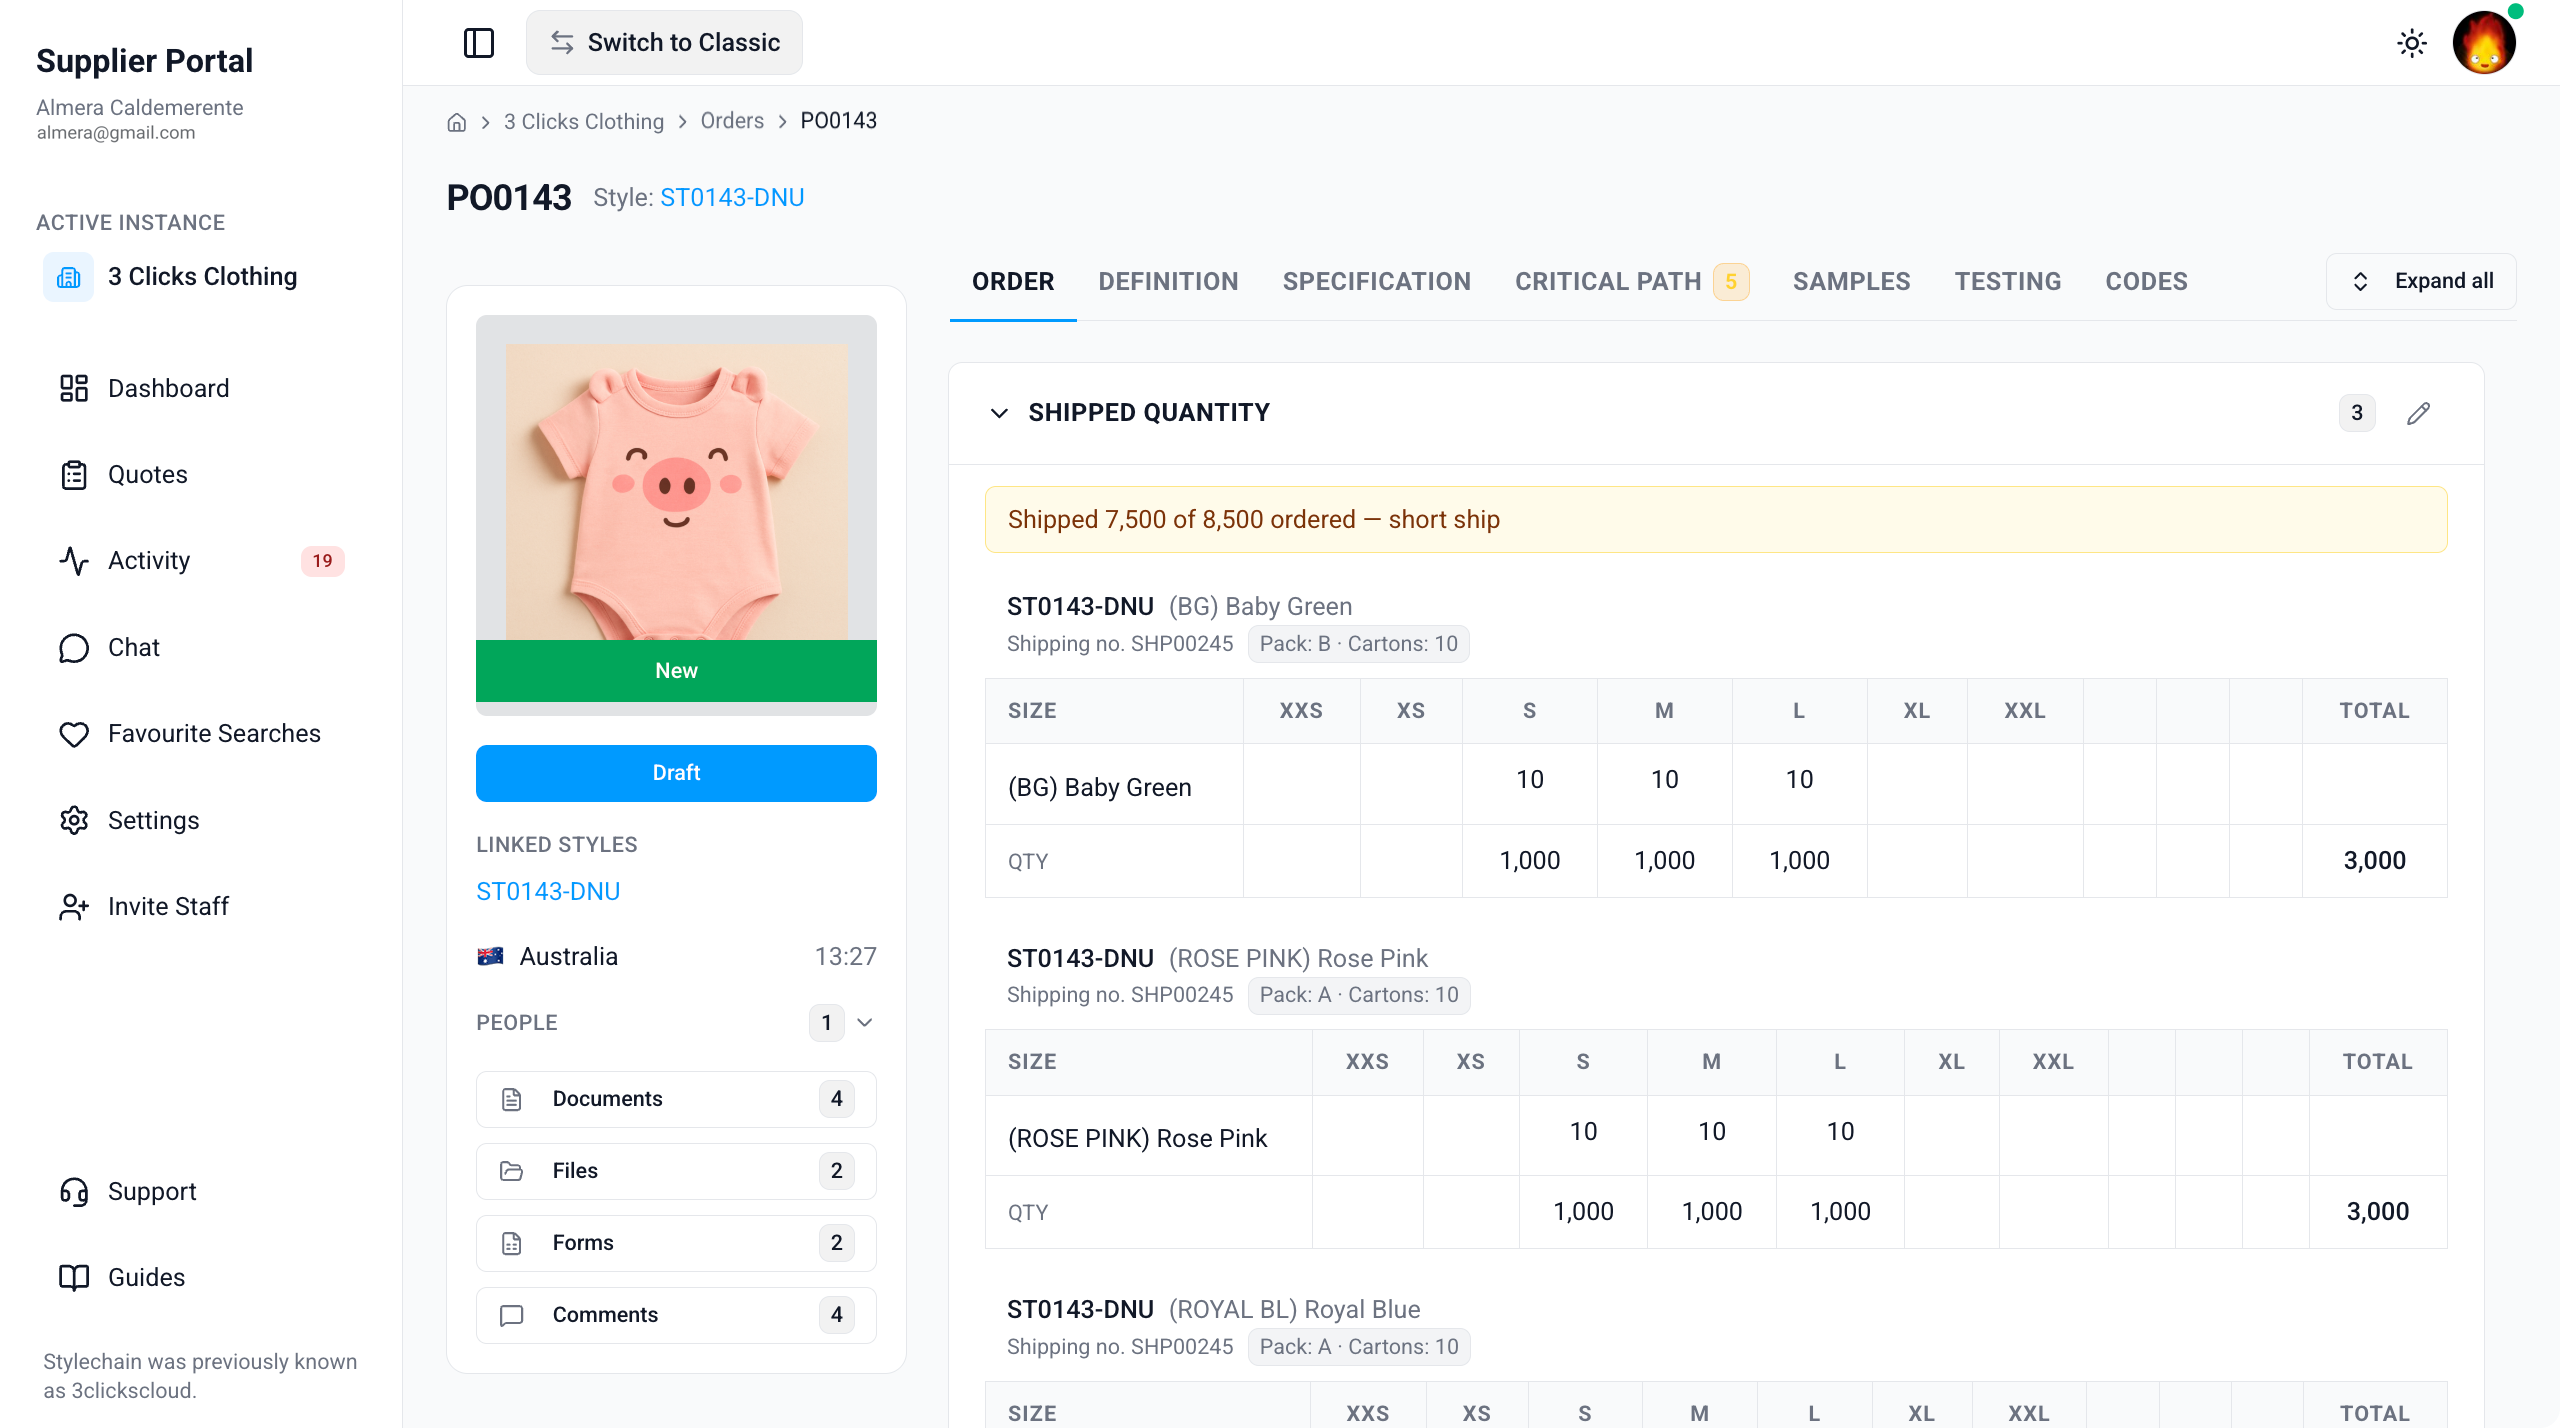Click the Comments count 4

(836, 1315)
